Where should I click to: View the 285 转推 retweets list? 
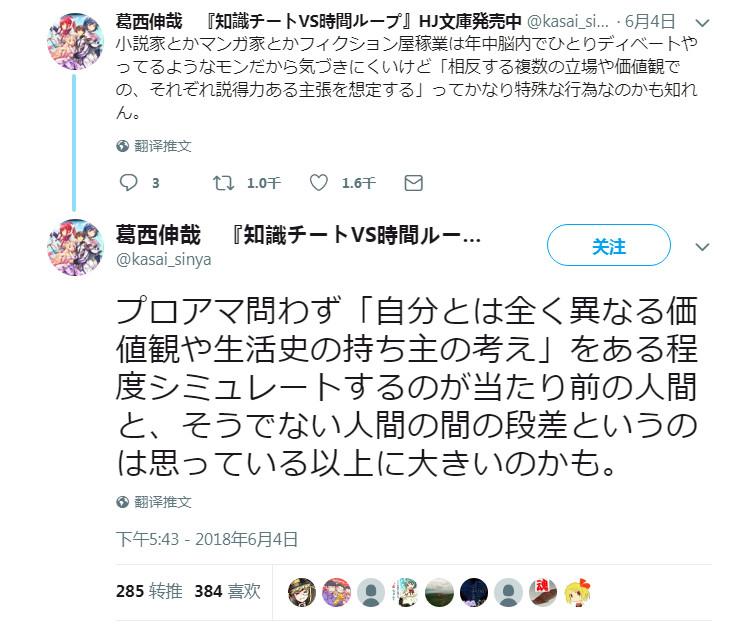coord(149,591)
